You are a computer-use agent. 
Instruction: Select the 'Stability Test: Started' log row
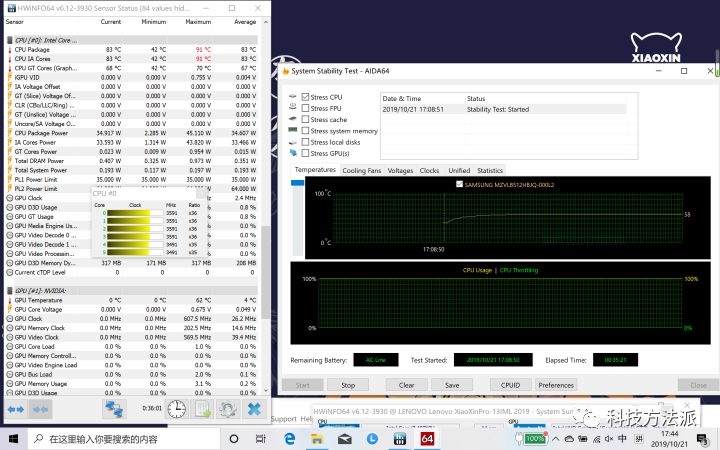pos(504,109)
